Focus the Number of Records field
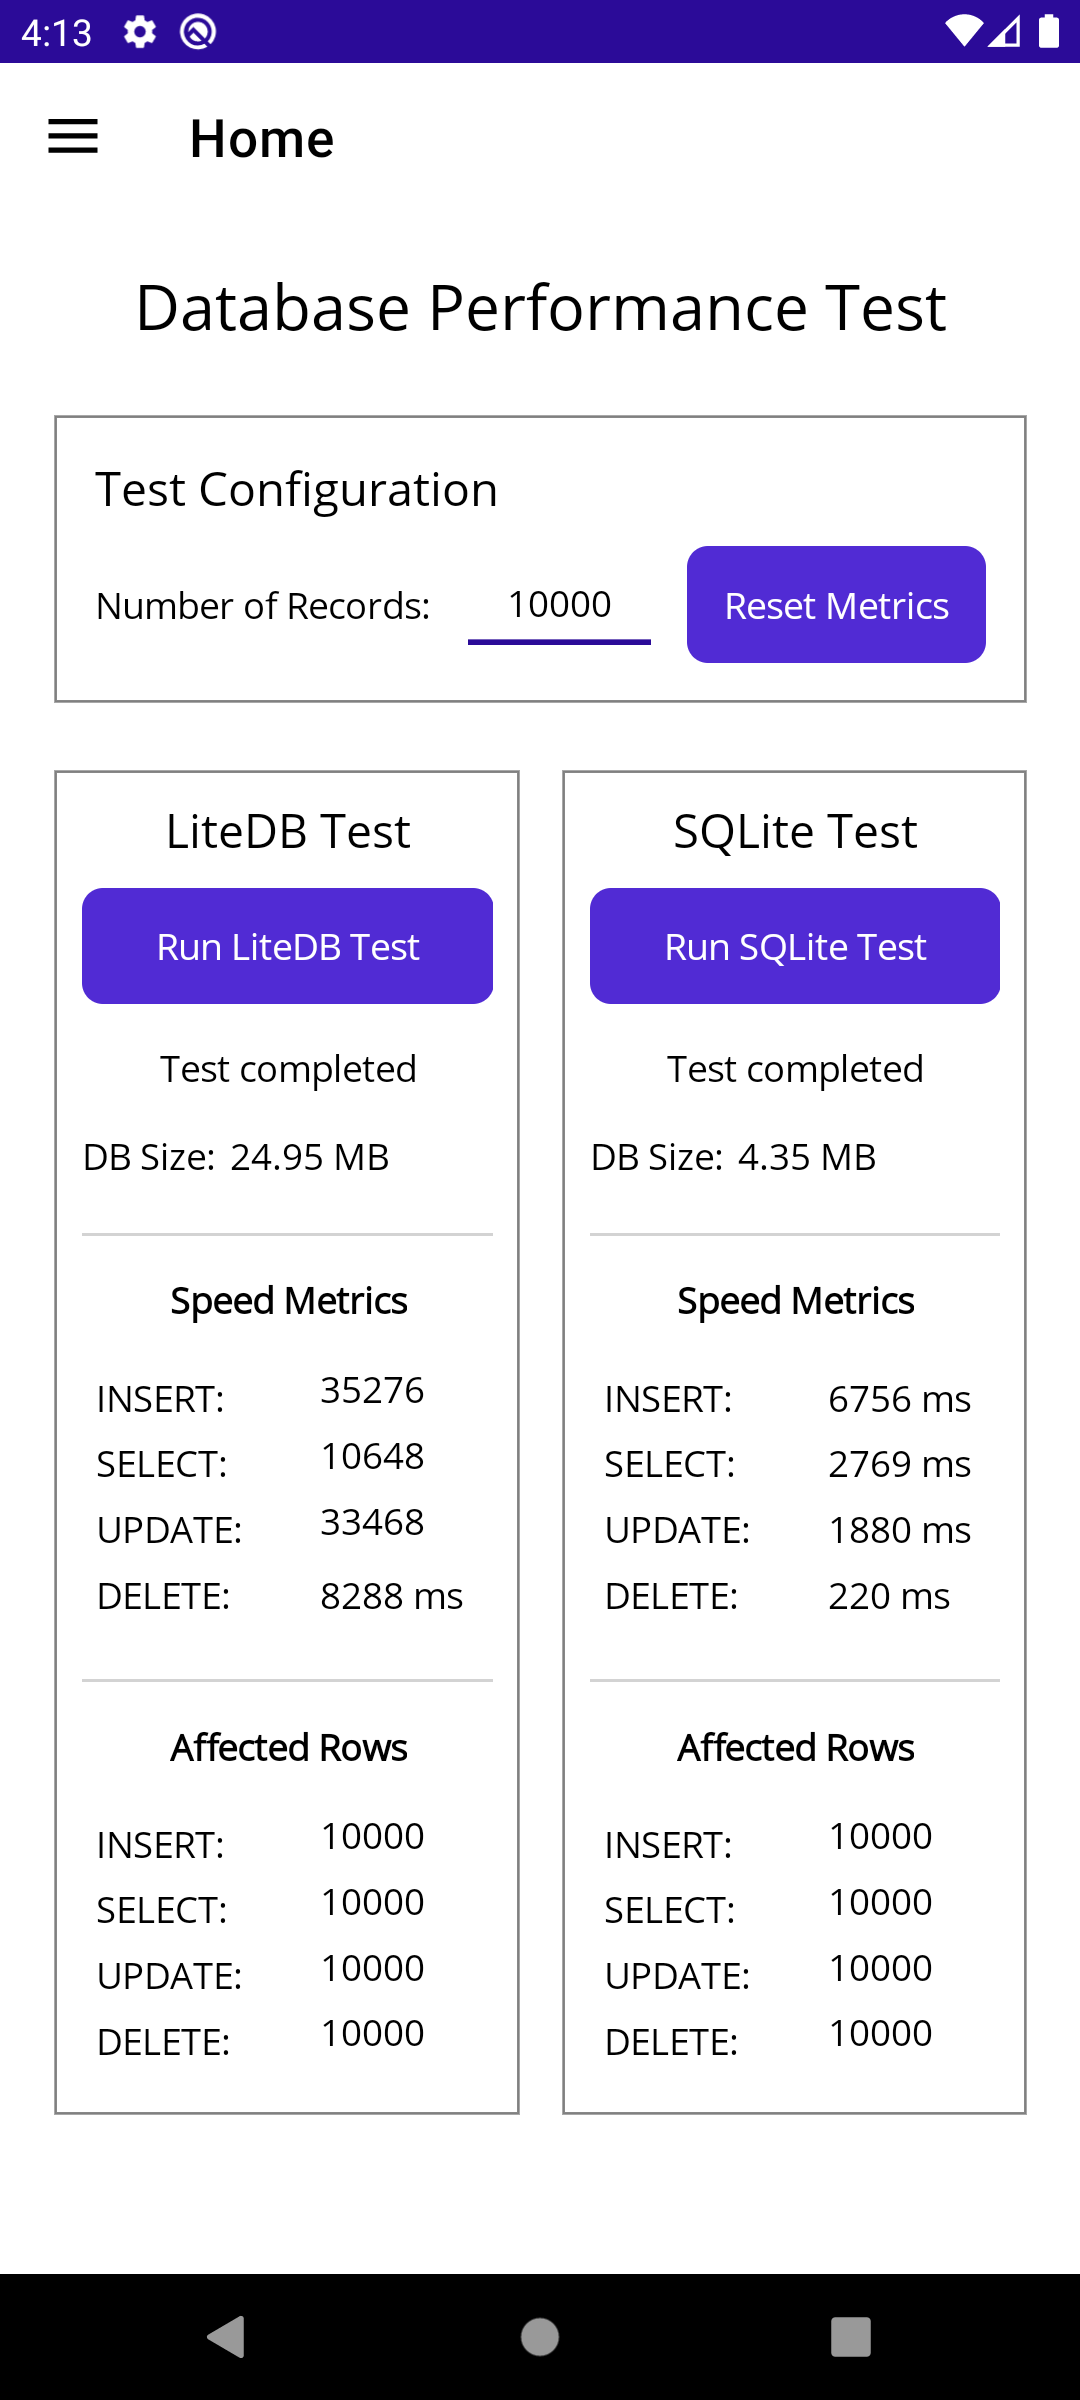The width and height of the screenshot is (1080, 2400). click(x=559, y=605)
